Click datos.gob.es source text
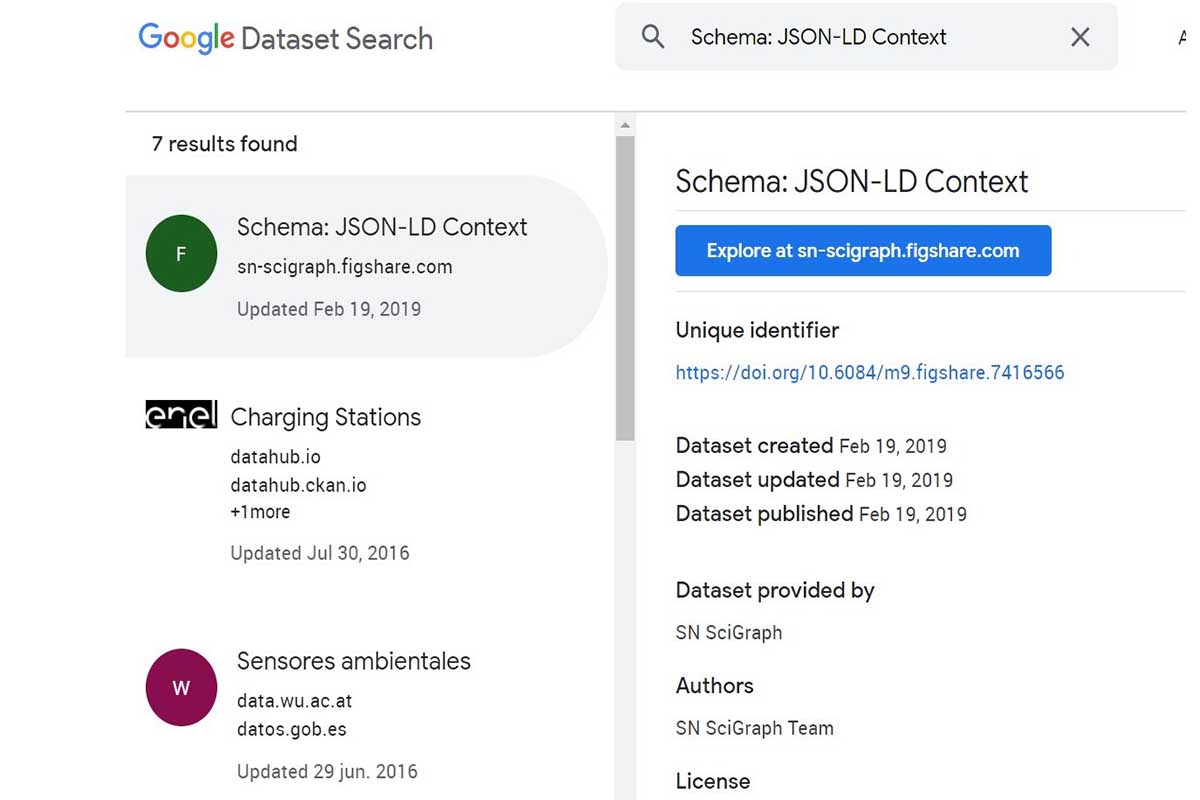1200x800 pixels. [x=291, y=729]
